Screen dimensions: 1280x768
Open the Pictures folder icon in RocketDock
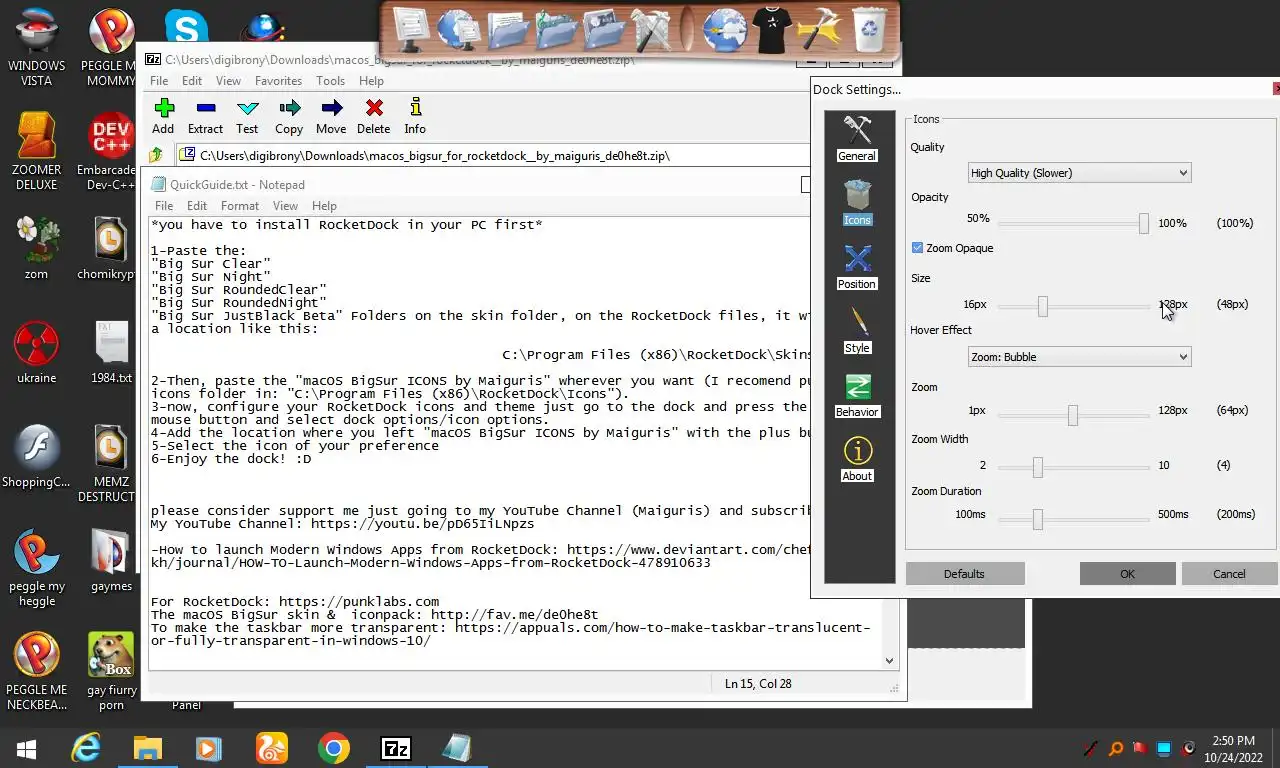604,30
